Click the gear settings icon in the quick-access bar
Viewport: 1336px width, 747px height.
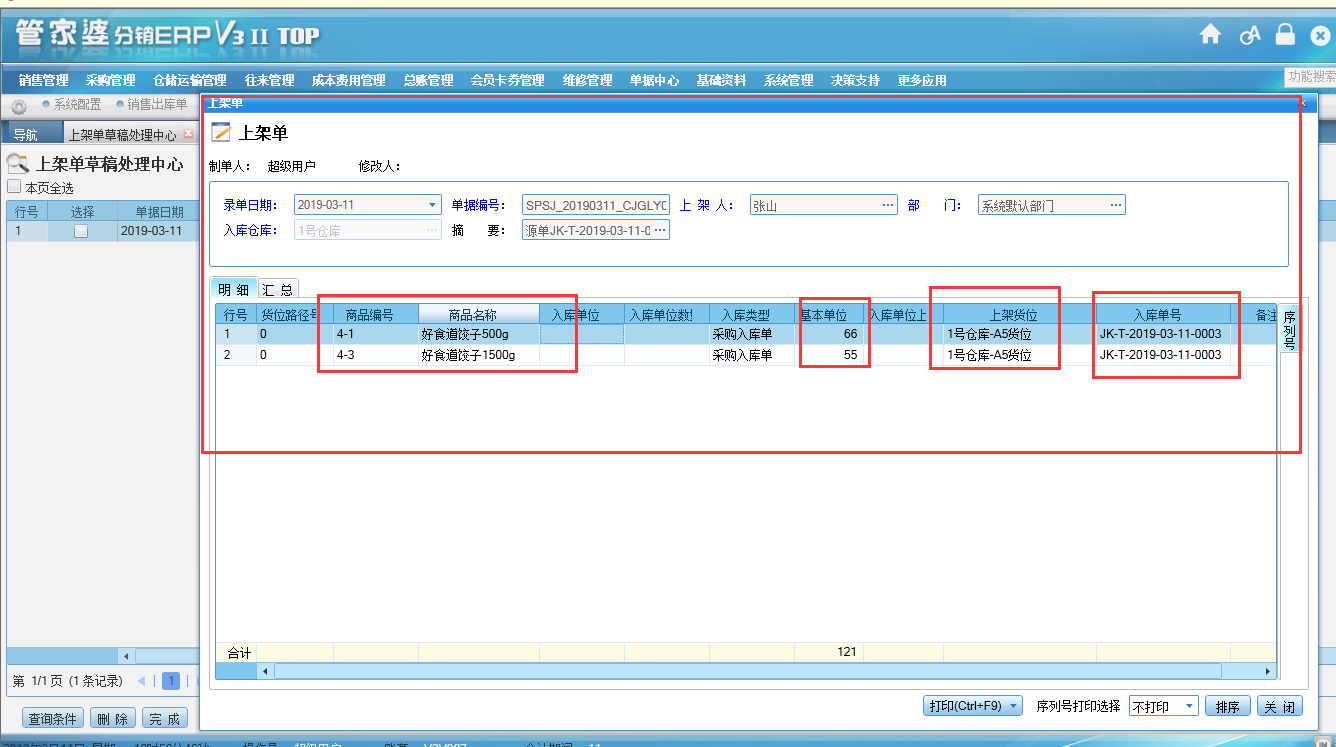pyautogui.click(x=19, y=106)
